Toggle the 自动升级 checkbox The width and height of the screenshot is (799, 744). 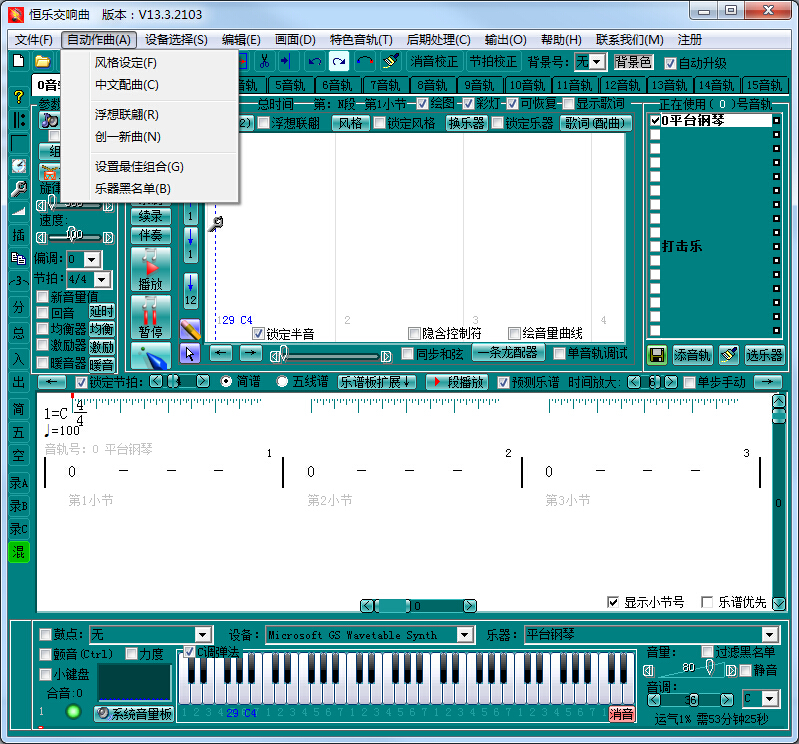click(x=671, y=63)
